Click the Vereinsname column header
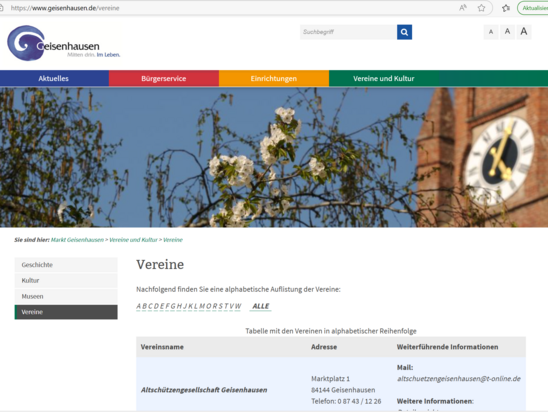Screen dimensions: 548x412 tap(162, 347)
